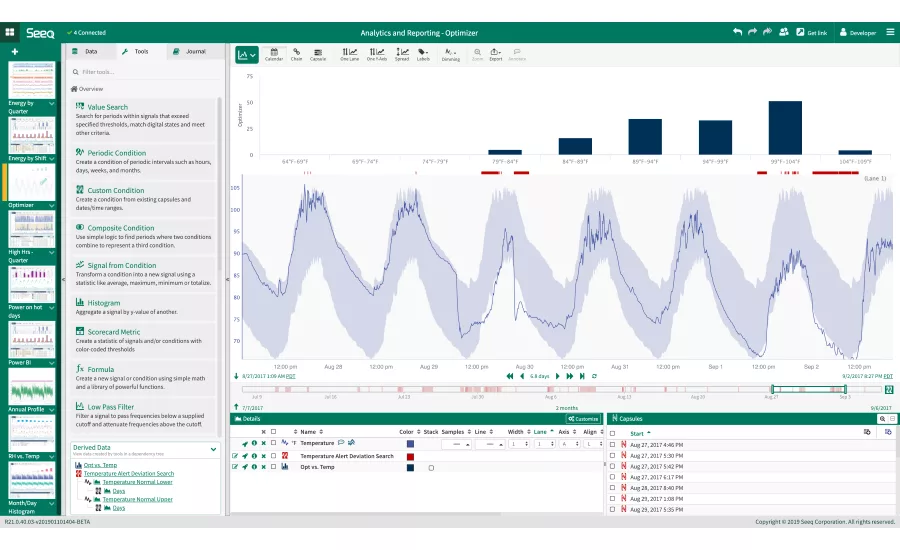The image size is (900, 550).
Task: Collapse the Derived Data panel chevron
Action: 214,449
